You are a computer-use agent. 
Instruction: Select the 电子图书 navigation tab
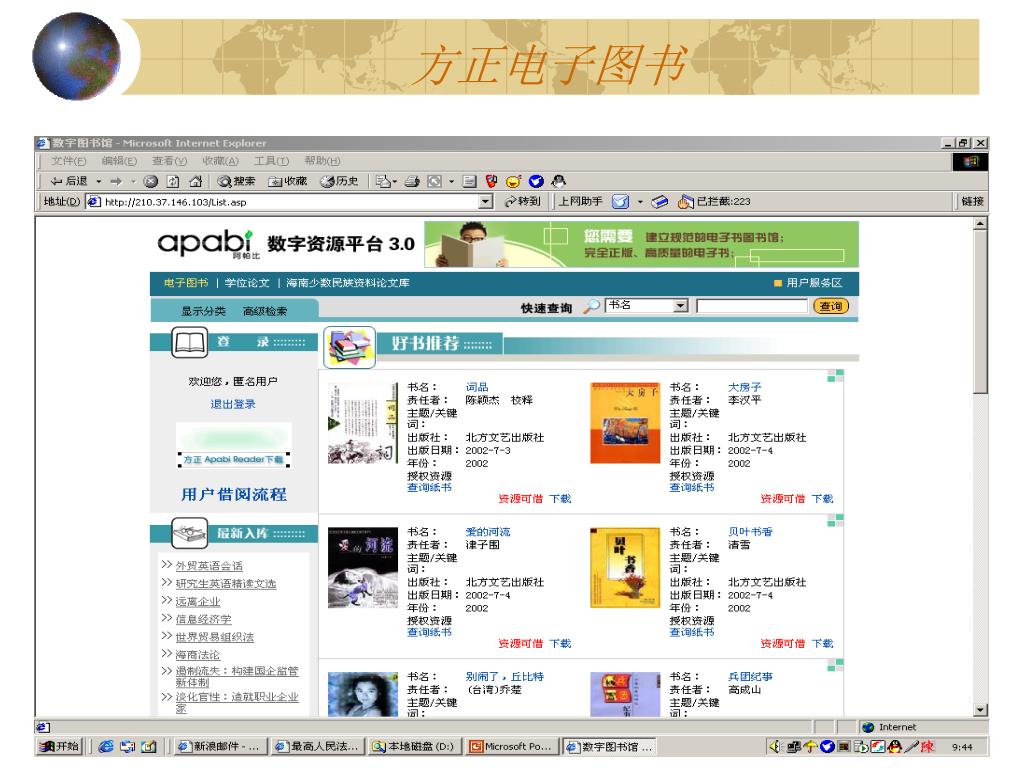[185, 283]
